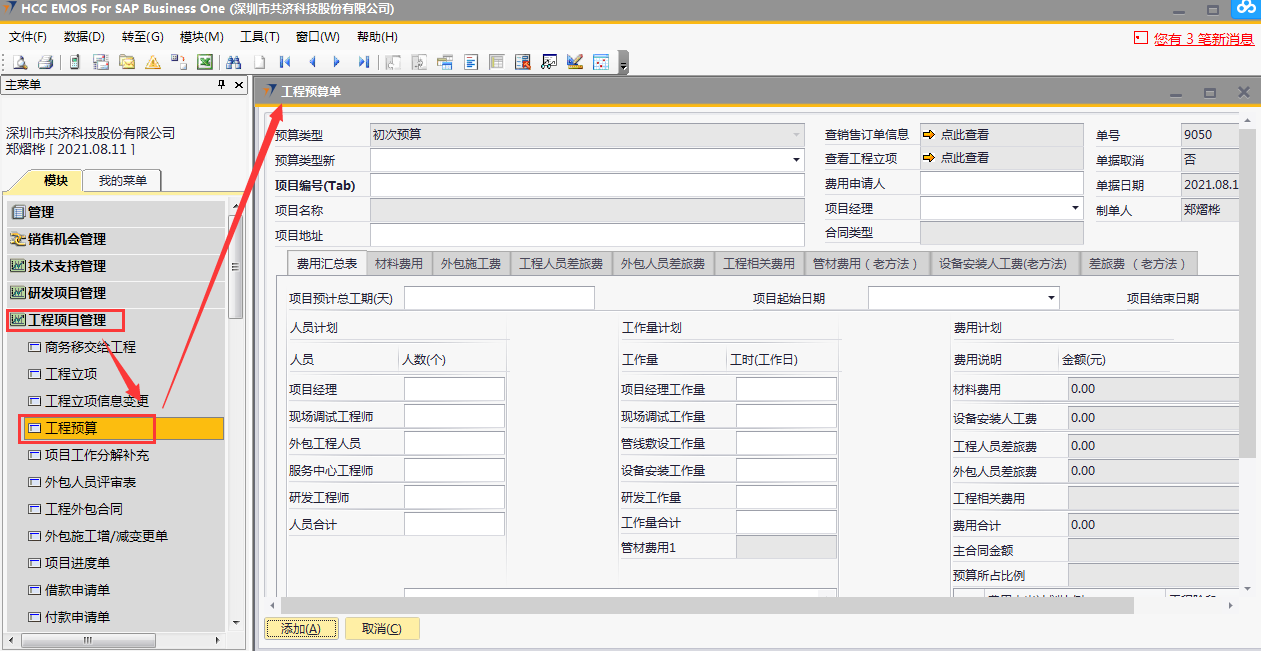
Task: Open 工程立项 in the module tree
Action: coord(71,374)
